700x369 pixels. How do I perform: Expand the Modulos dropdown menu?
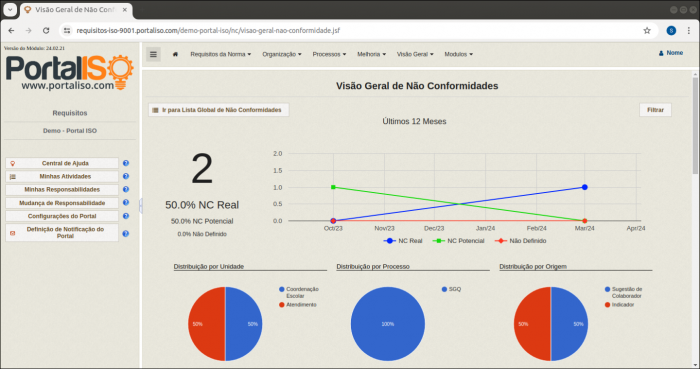tap(458, 54)
